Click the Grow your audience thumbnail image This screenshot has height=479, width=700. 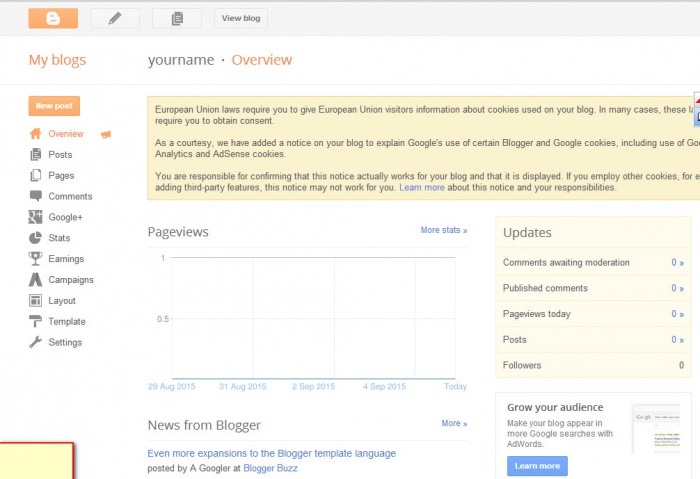pos(656,430)
